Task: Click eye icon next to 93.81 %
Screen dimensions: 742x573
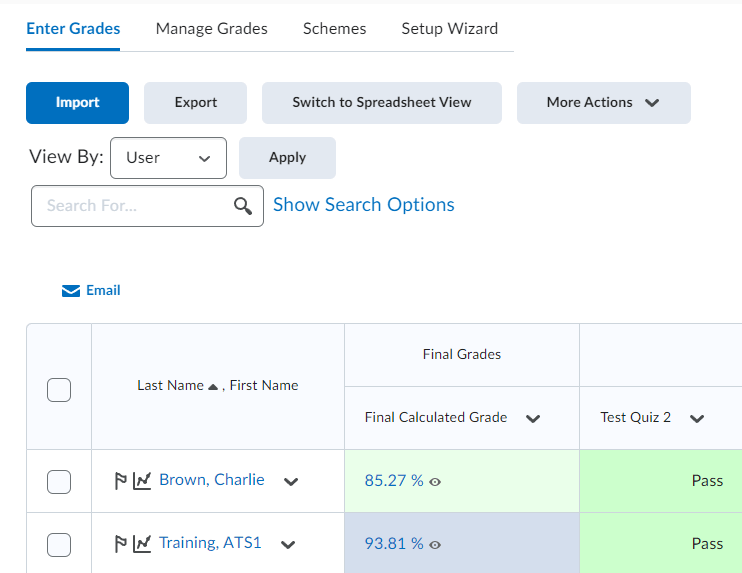Action: 435,545
